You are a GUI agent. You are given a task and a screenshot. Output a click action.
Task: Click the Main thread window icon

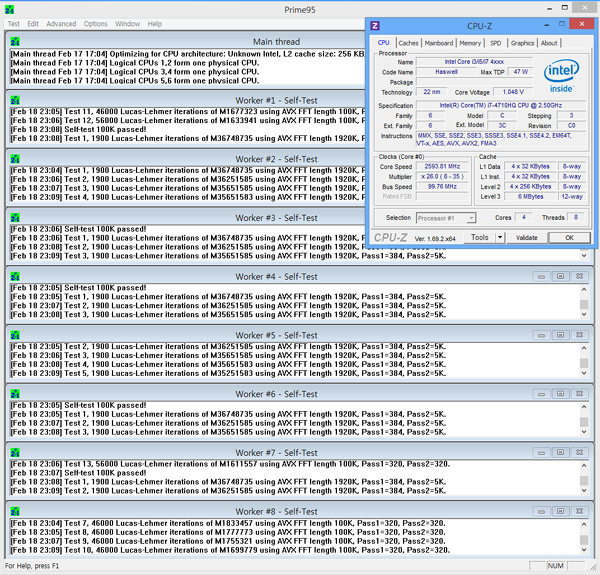click(x=15, y=42)
